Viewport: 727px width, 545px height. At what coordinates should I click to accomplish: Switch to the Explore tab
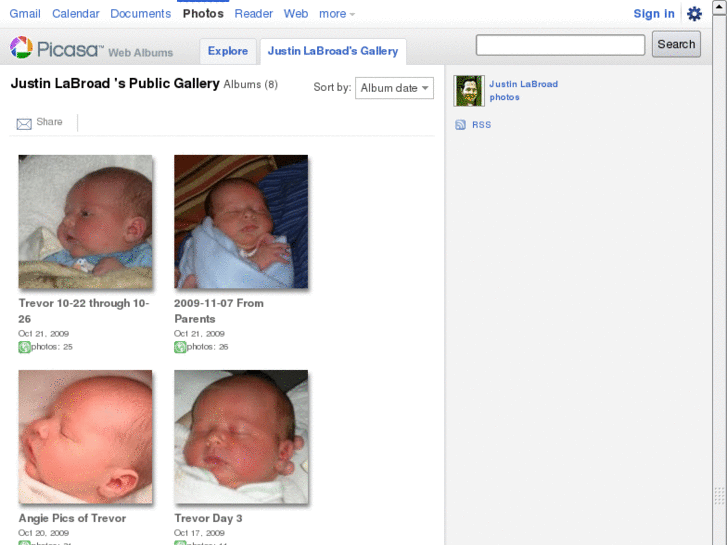(x=228, y=51)
